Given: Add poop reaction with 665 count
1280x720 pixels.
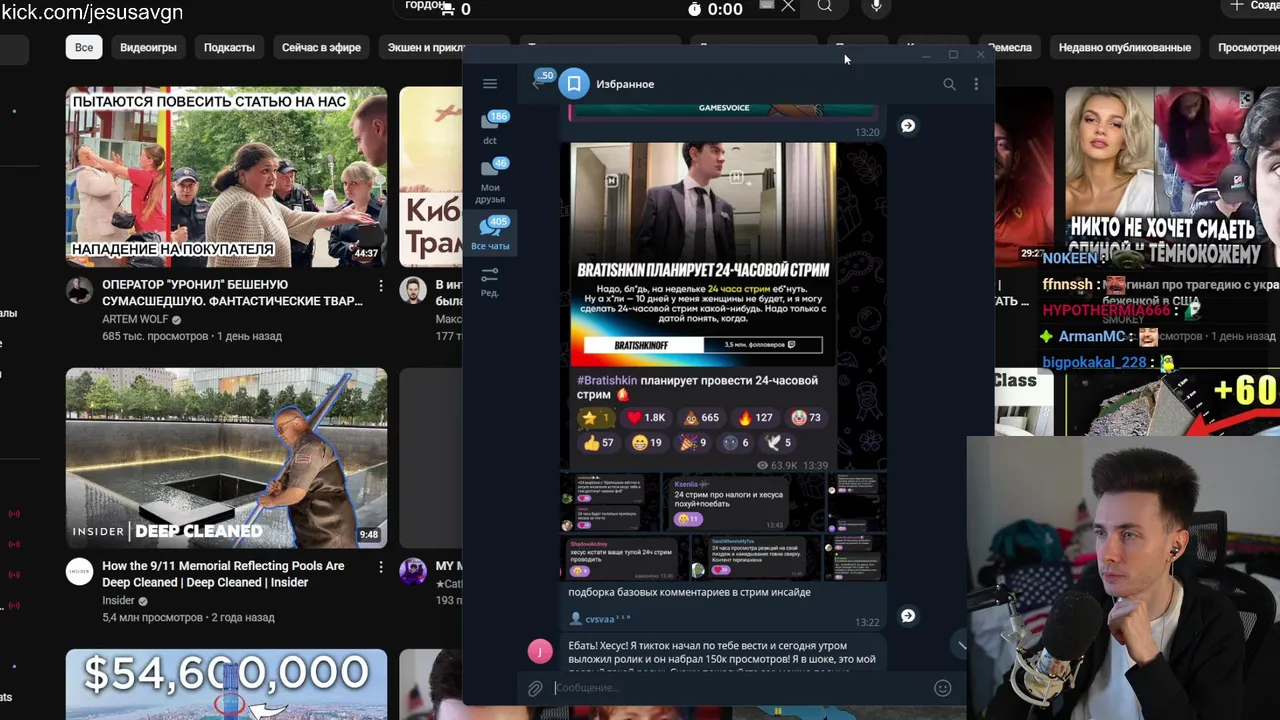Looking at the screenshot, I should tap(701, 418).
